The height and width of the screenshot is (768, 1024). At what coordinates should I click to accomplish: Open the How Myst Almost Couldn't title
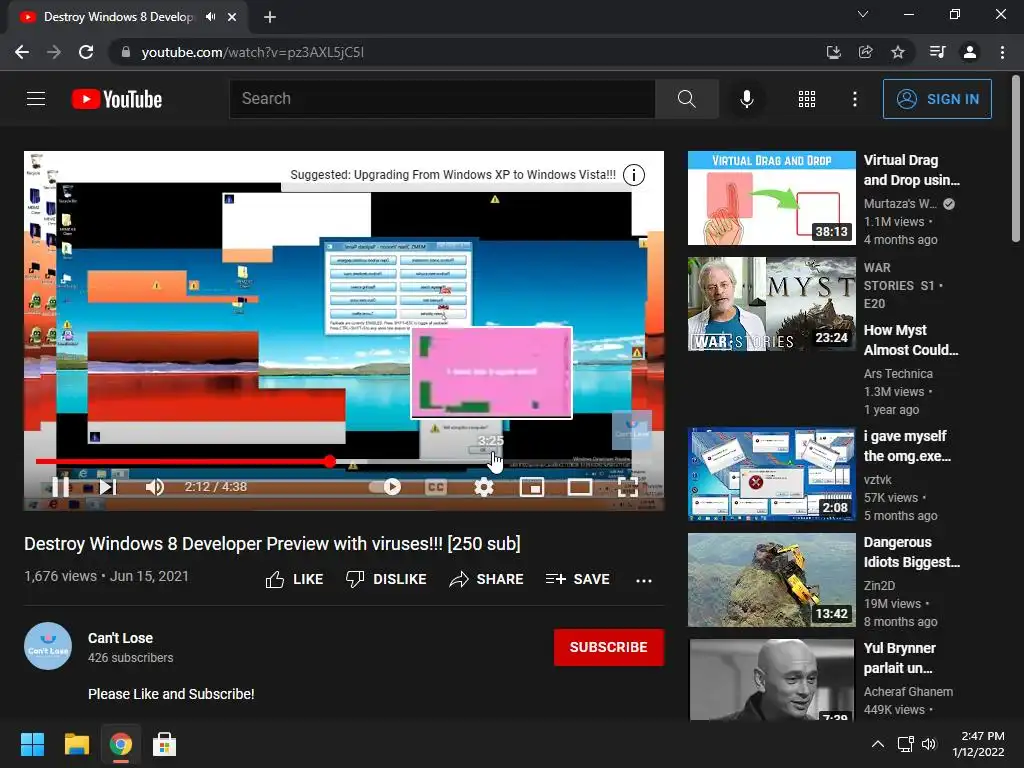(911, 340)
